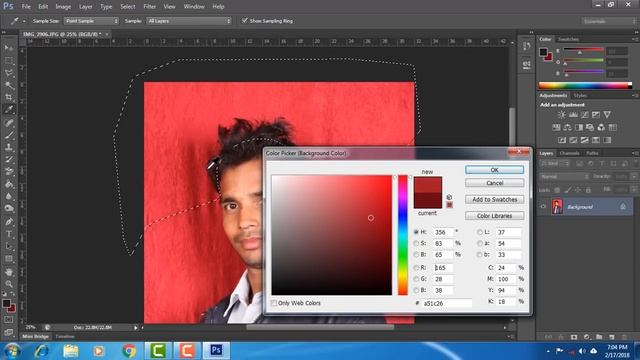Switch to the Channels tab
The image size is (640, 360).
[x=569, y=153]
